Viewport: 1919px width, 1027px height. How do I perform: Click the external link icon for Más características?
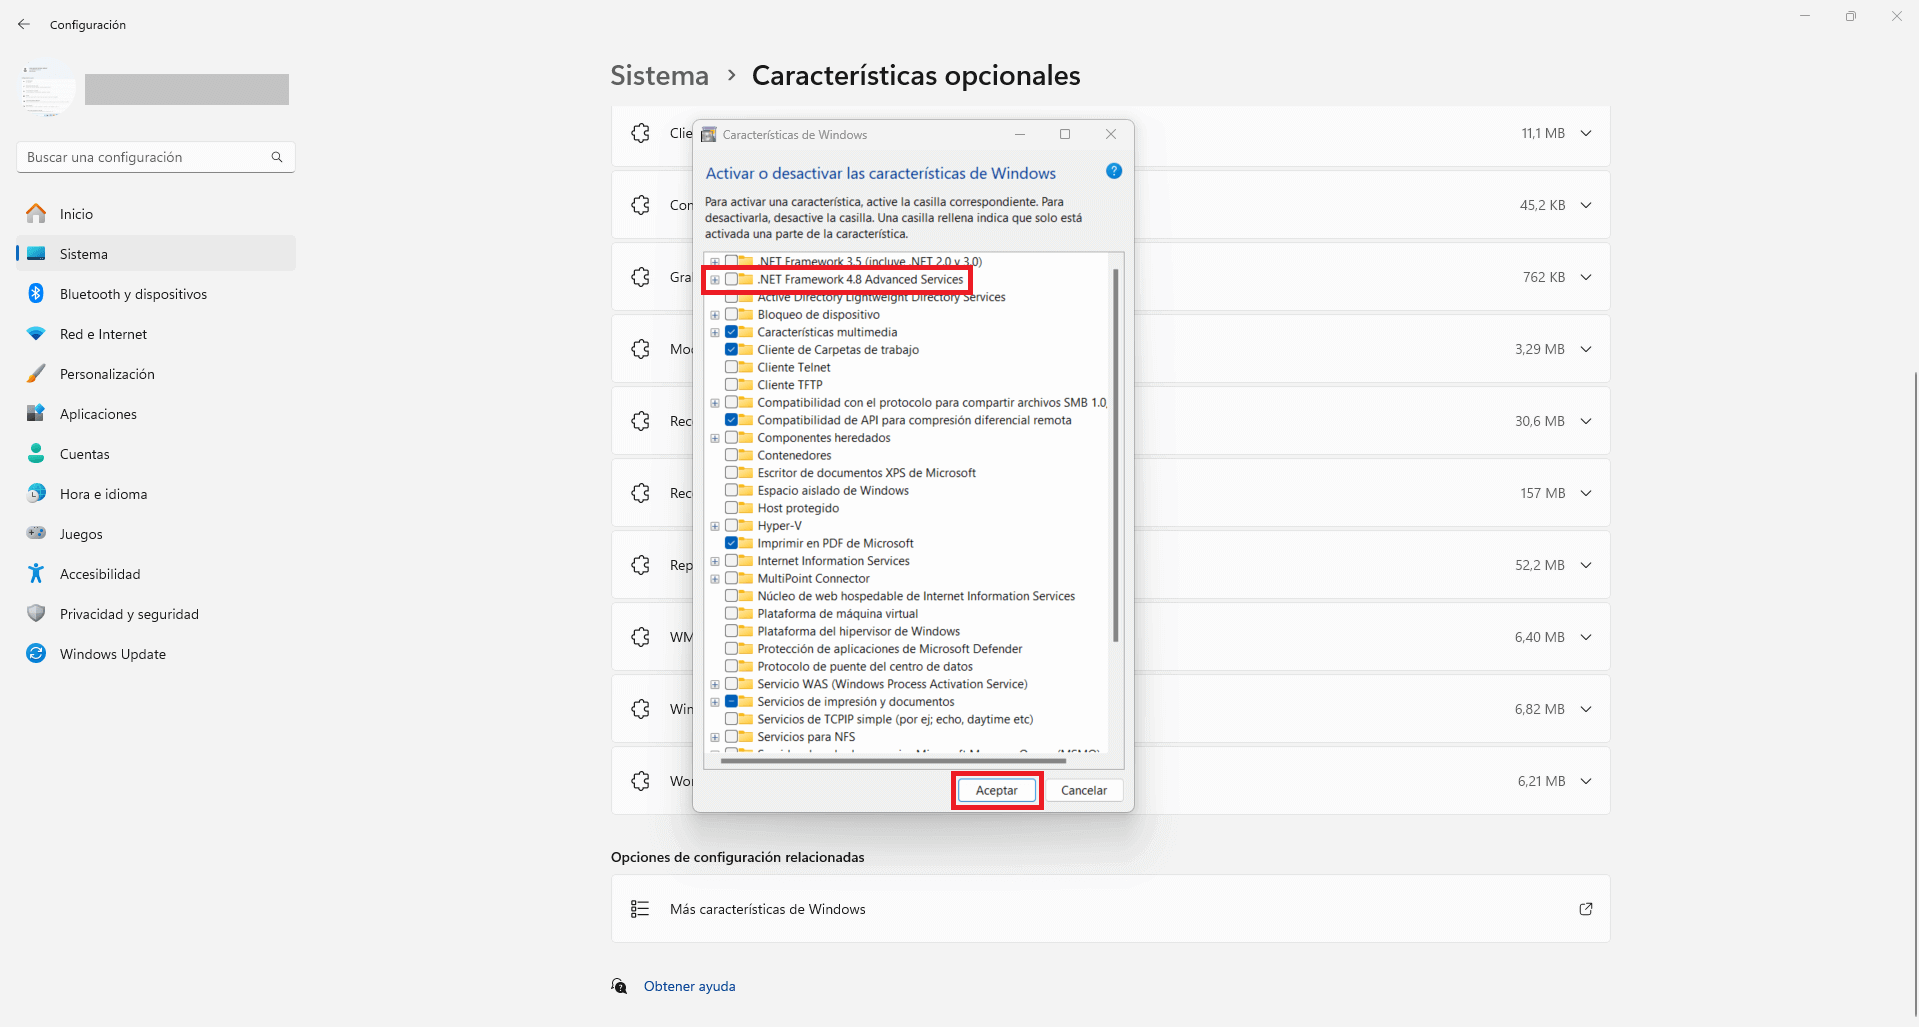[x=1586, y=909]
